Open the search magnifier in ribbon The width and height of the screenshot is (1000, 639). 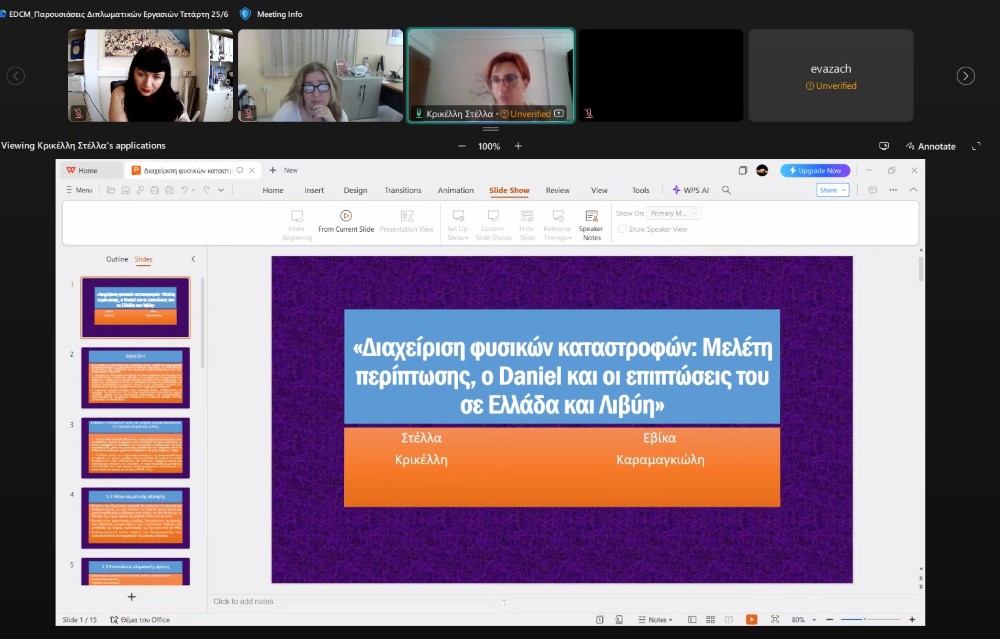(727, 190)
